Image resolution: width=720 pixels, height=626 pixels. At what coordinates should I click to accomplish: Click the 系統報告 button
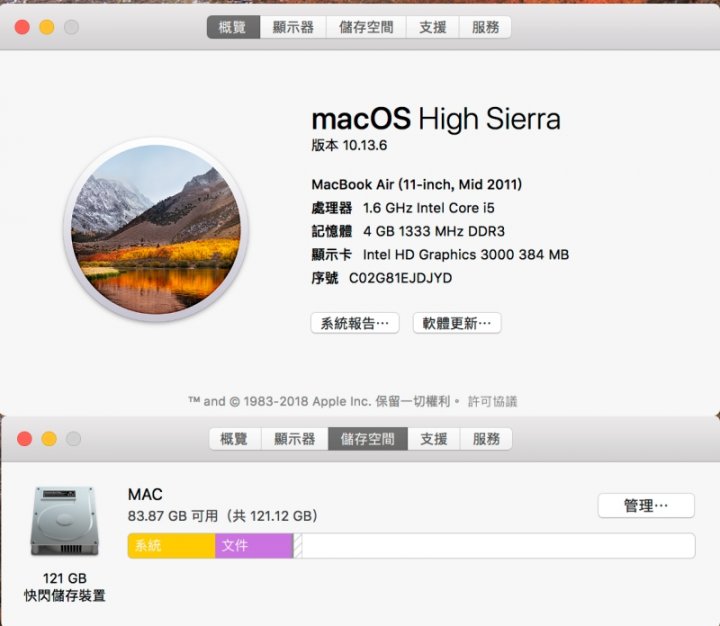coord(354,323)
